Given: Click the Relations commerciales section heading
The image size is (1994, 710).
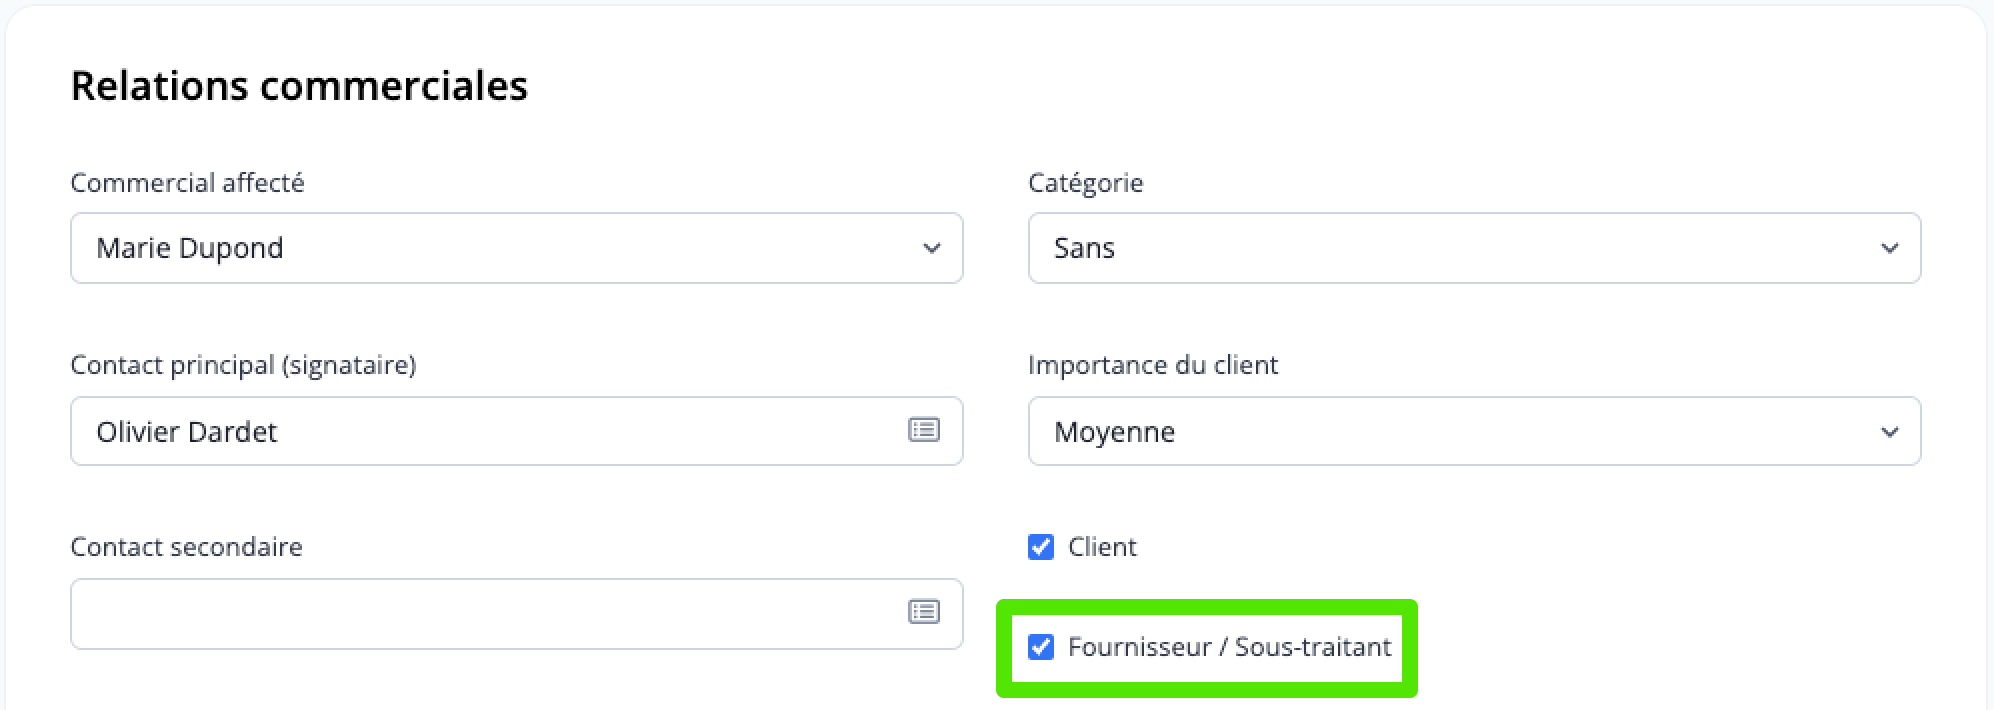Looking at the screenshot, I should click(299, 86).
